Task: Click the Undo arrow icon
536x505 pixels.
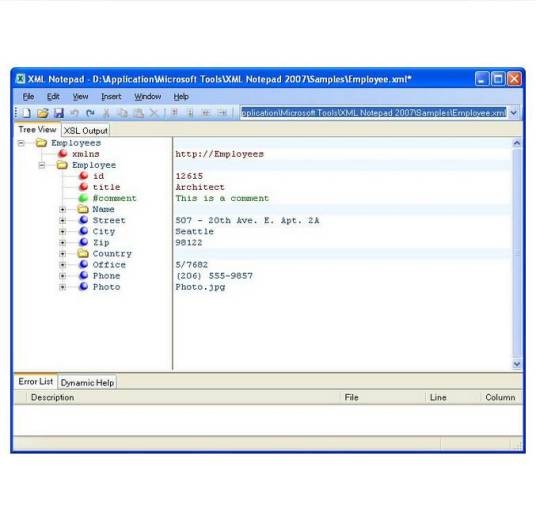Action: (75, 113)
